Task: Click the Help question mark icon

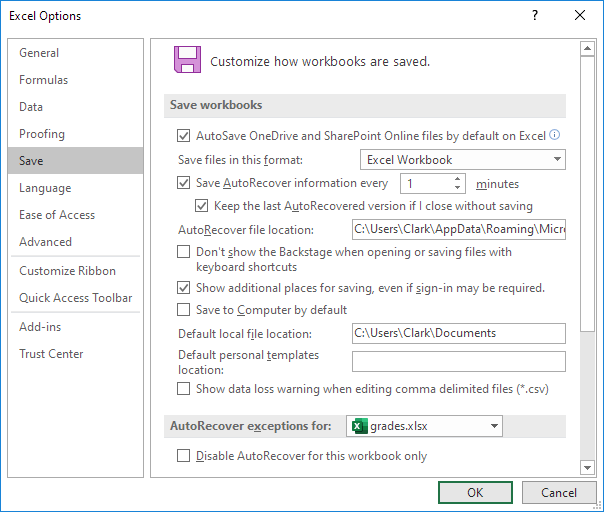Action: (x=535, y=16)
